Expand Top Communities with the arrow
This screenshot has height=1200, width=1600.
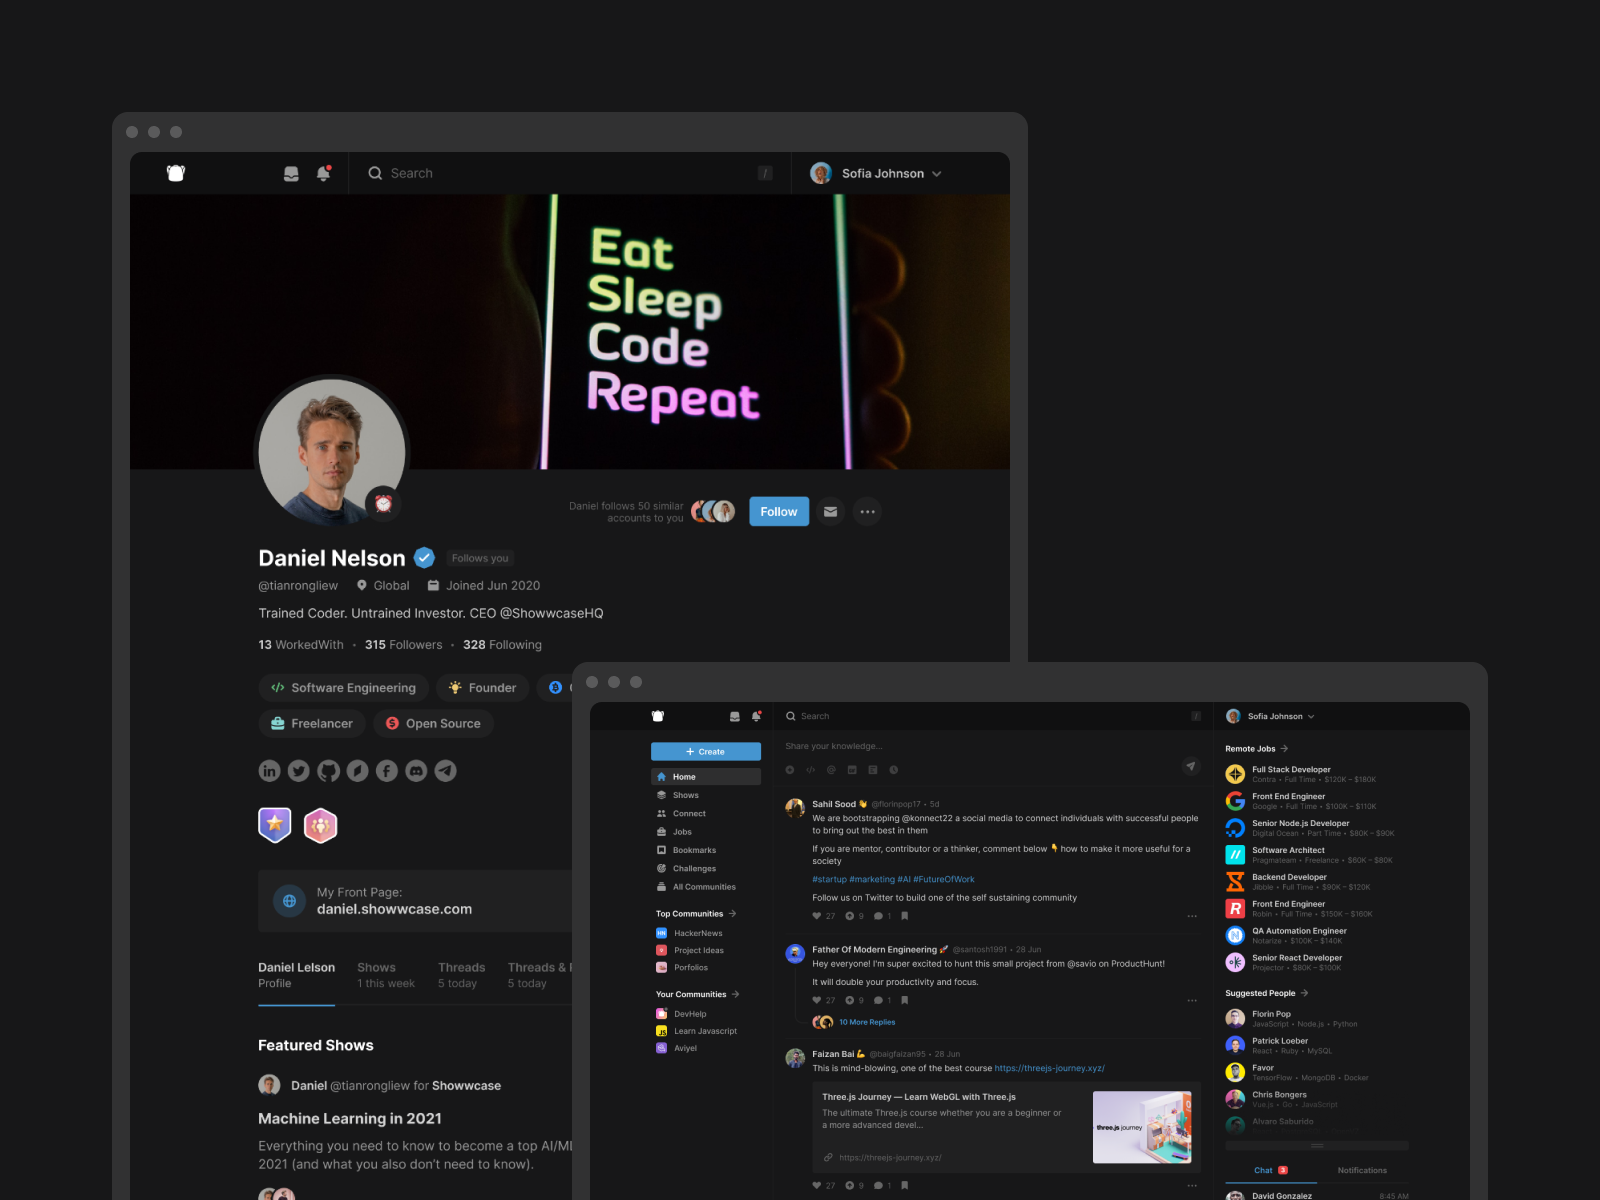tap(733, 914)
